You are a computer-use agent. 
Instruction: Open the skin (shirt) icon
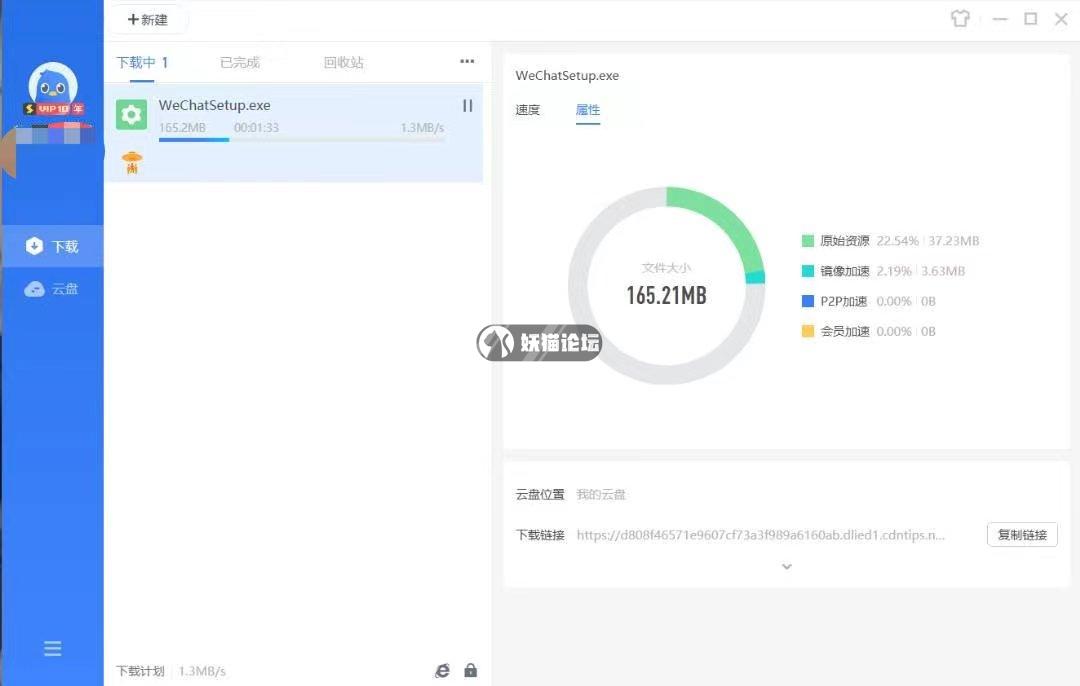point(960,19)
